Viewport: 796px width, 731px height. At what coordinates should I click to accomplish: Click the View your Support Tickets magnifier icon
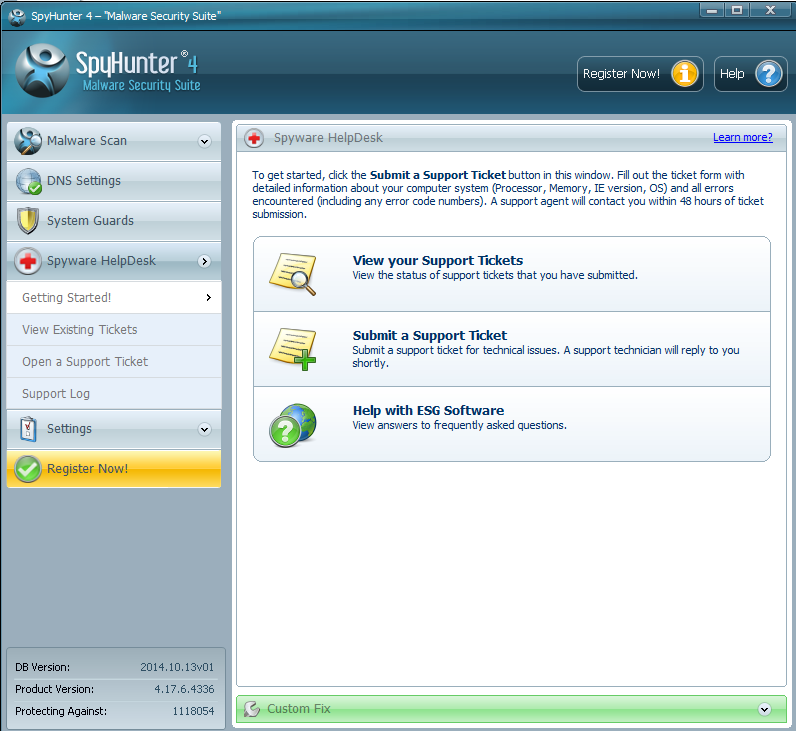coord(292,273)
